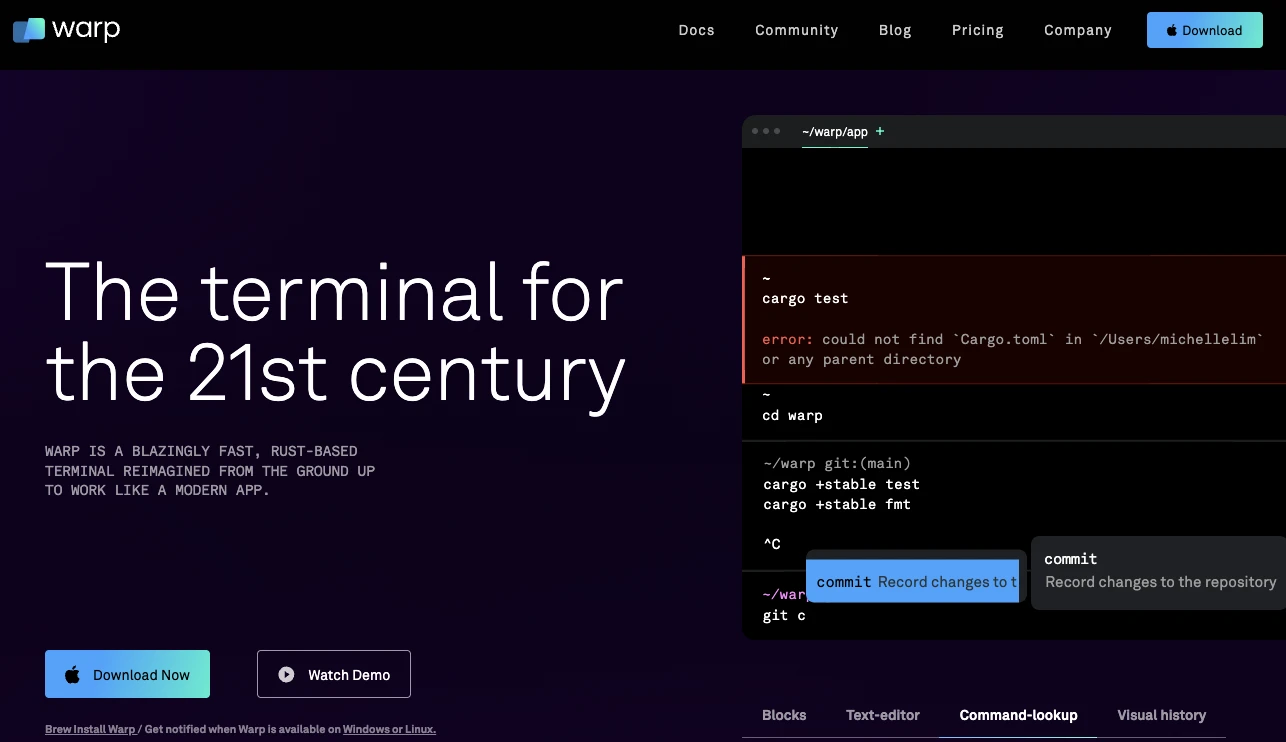Click the 'git c' command input line
1286x742 pixels.
click(784, 616)
